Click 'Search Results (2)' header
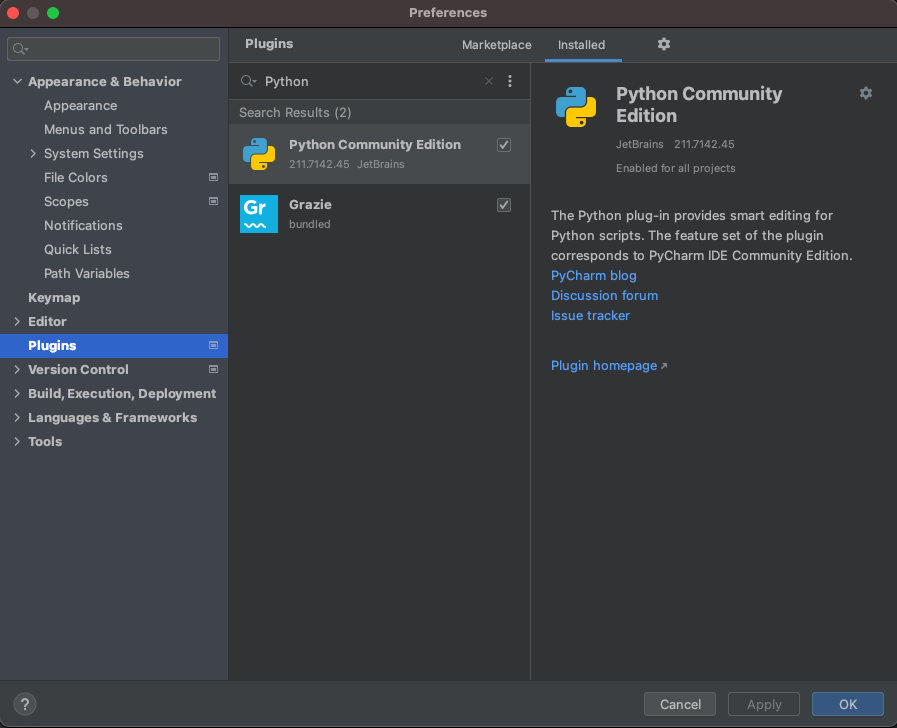 [x=295, y=113]
